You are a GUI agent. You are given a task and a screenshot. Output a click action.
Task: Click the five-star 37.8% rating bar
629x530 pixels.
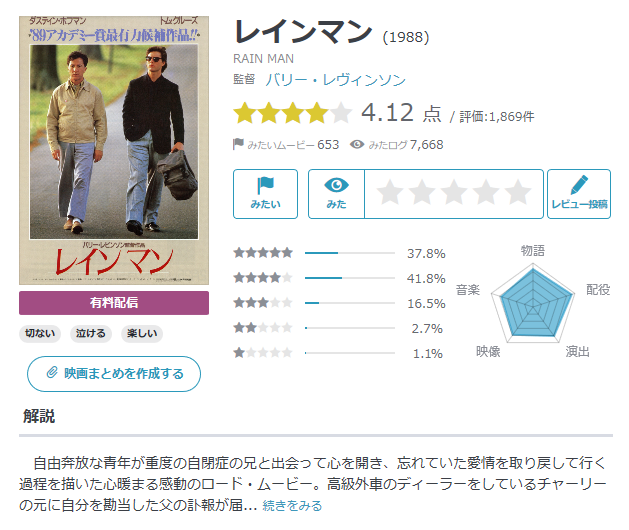pyautogui.click(x=350, y=253)
